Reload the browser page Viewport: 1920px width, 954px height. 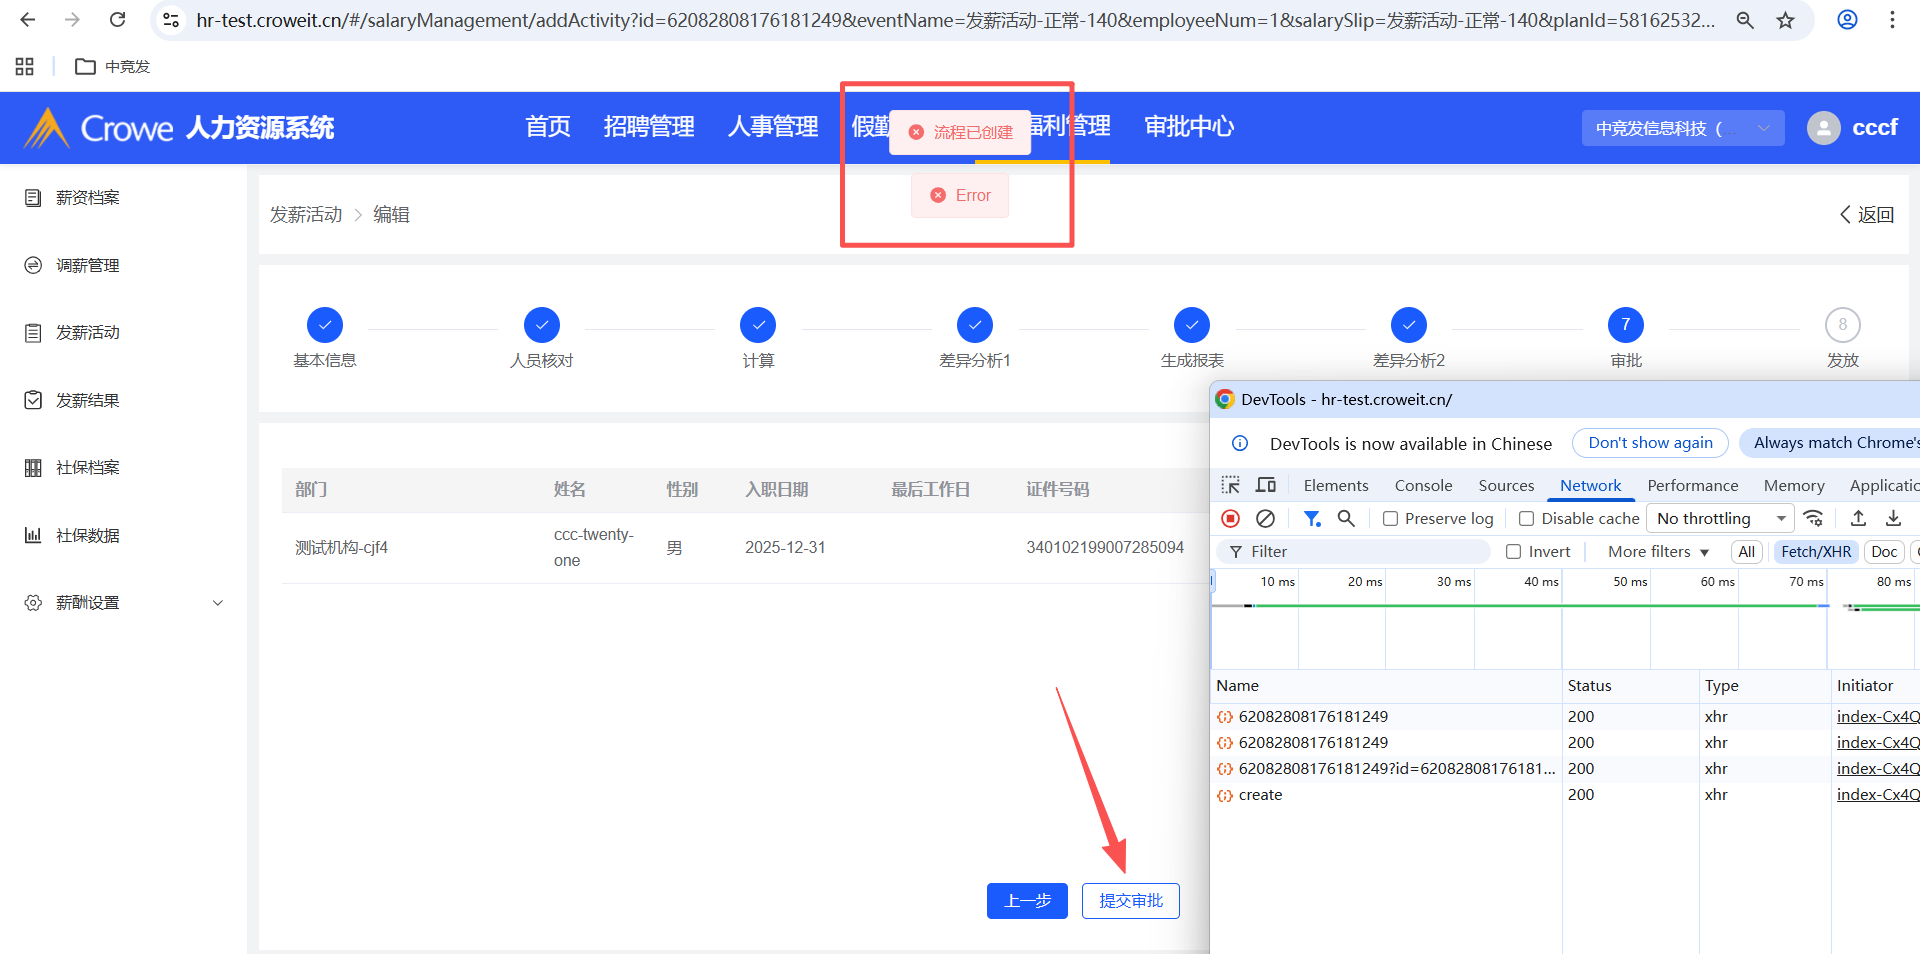coord(117,20)
